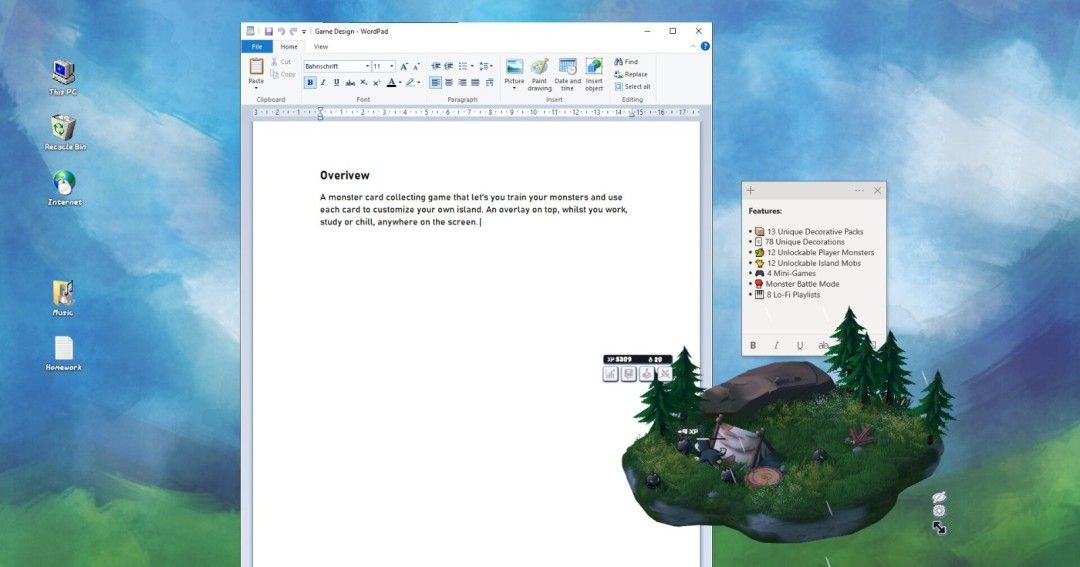
Task: Click Select all in Editing group
Action: click(x=632, y=87)
